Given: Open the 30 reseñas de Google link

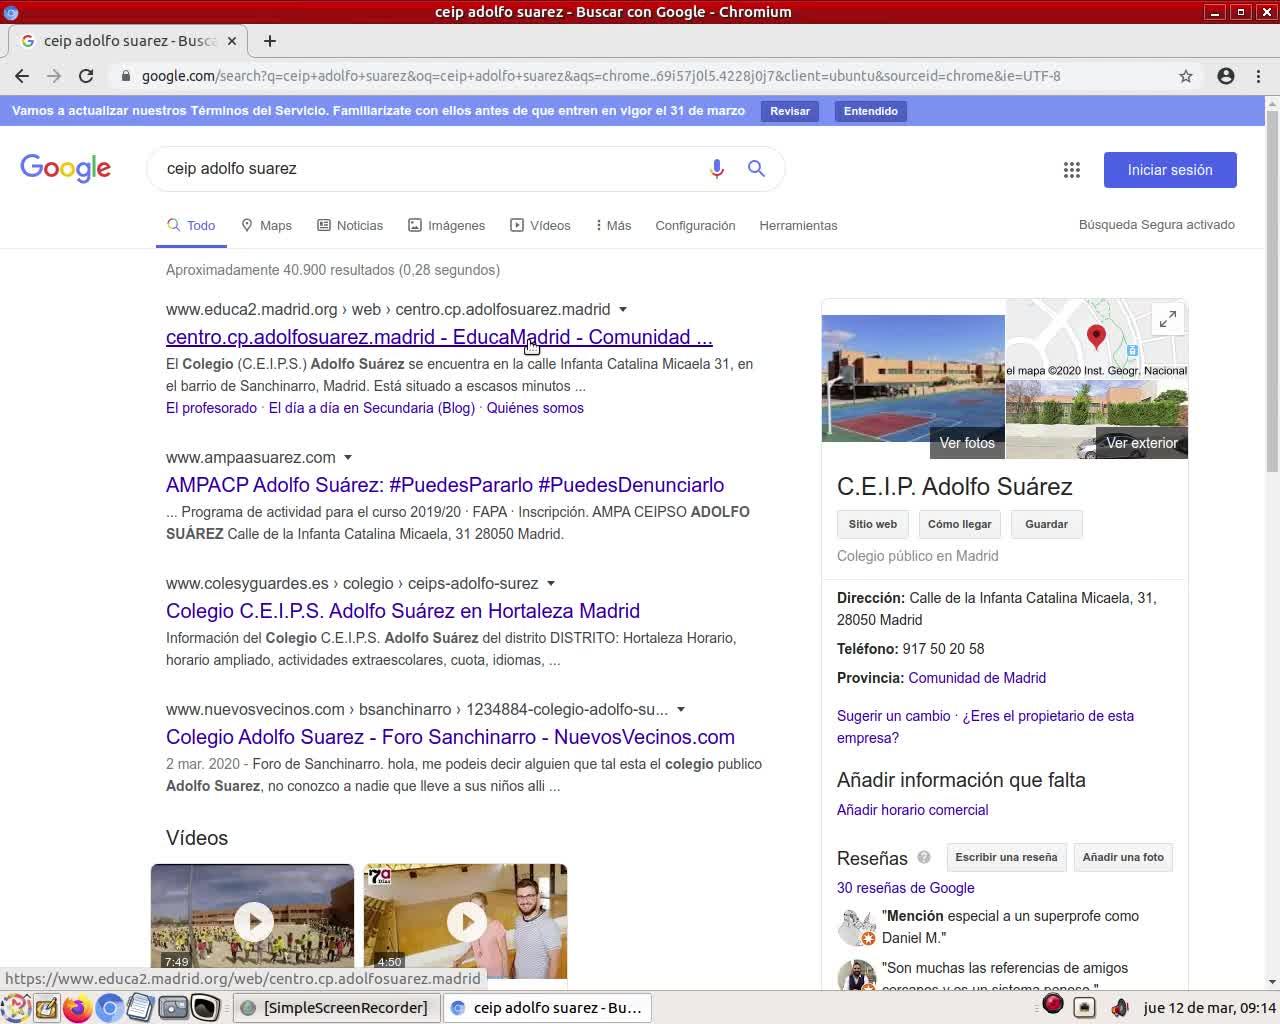Looking at the screenshot, I should 906,888.
